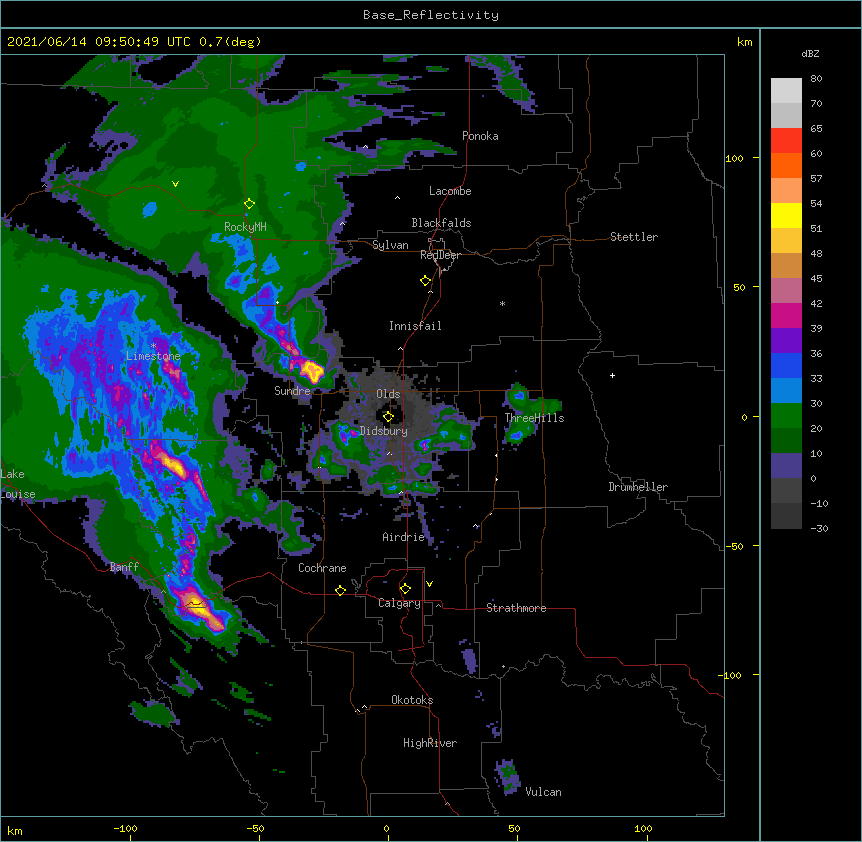The height and width of the screenshot is (842, 862).
Task: Click the Sundre label
Action: tap(292, 391)
